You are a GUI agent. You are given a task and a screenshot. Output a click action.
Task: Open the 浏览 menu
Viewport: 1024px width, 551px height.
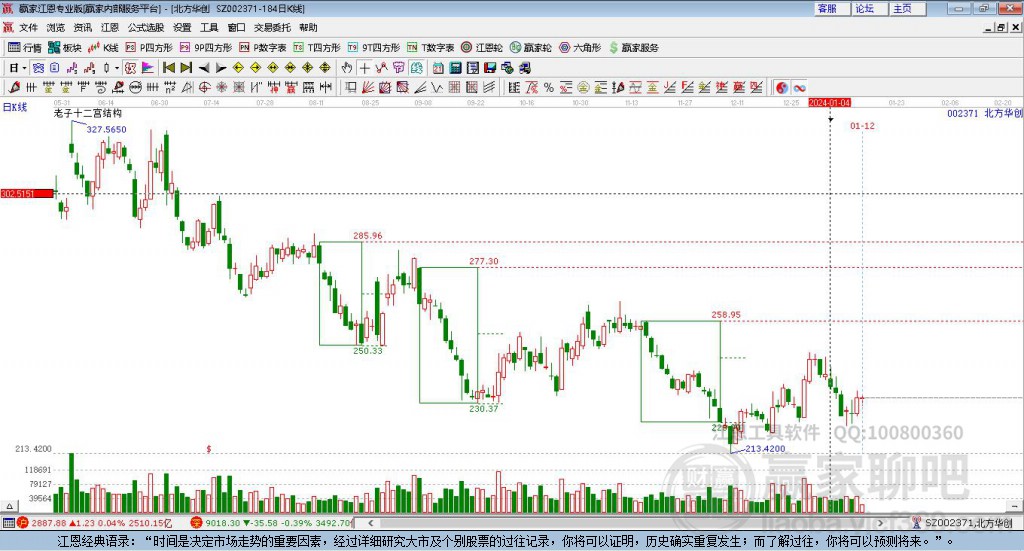56,27
